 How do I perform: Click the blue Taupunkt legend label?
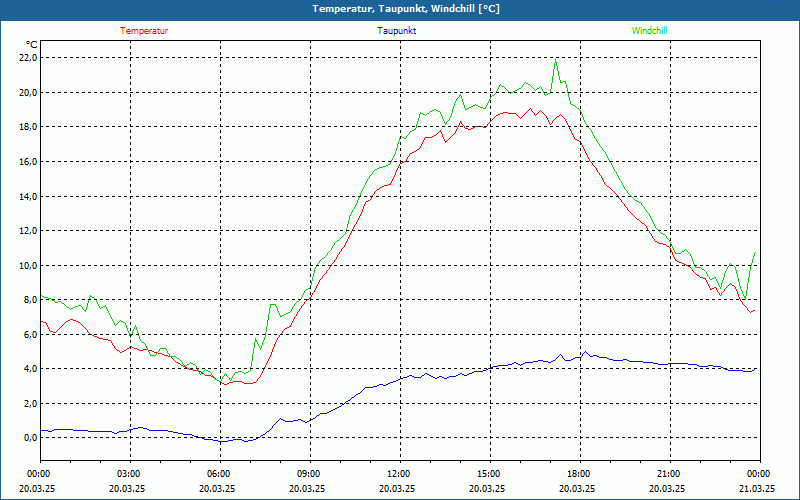pos(396,31)
